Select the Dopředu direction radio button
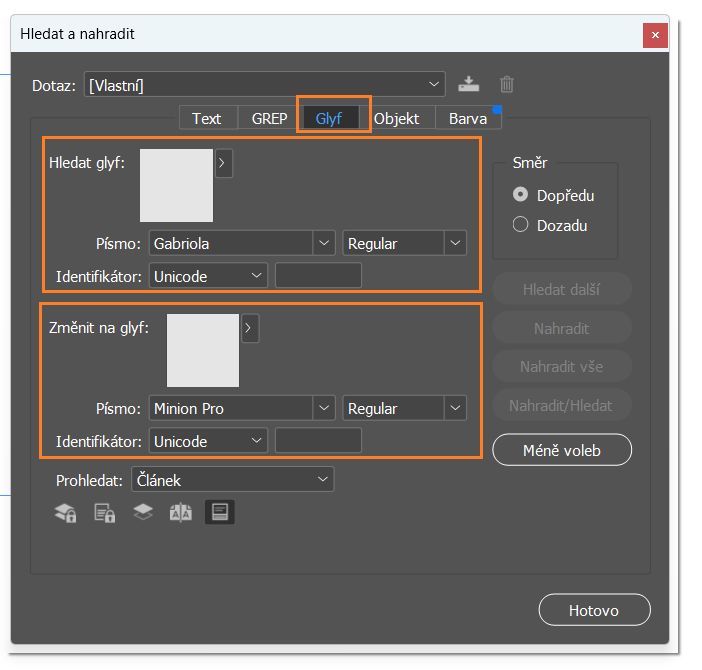 pos(520,195)
